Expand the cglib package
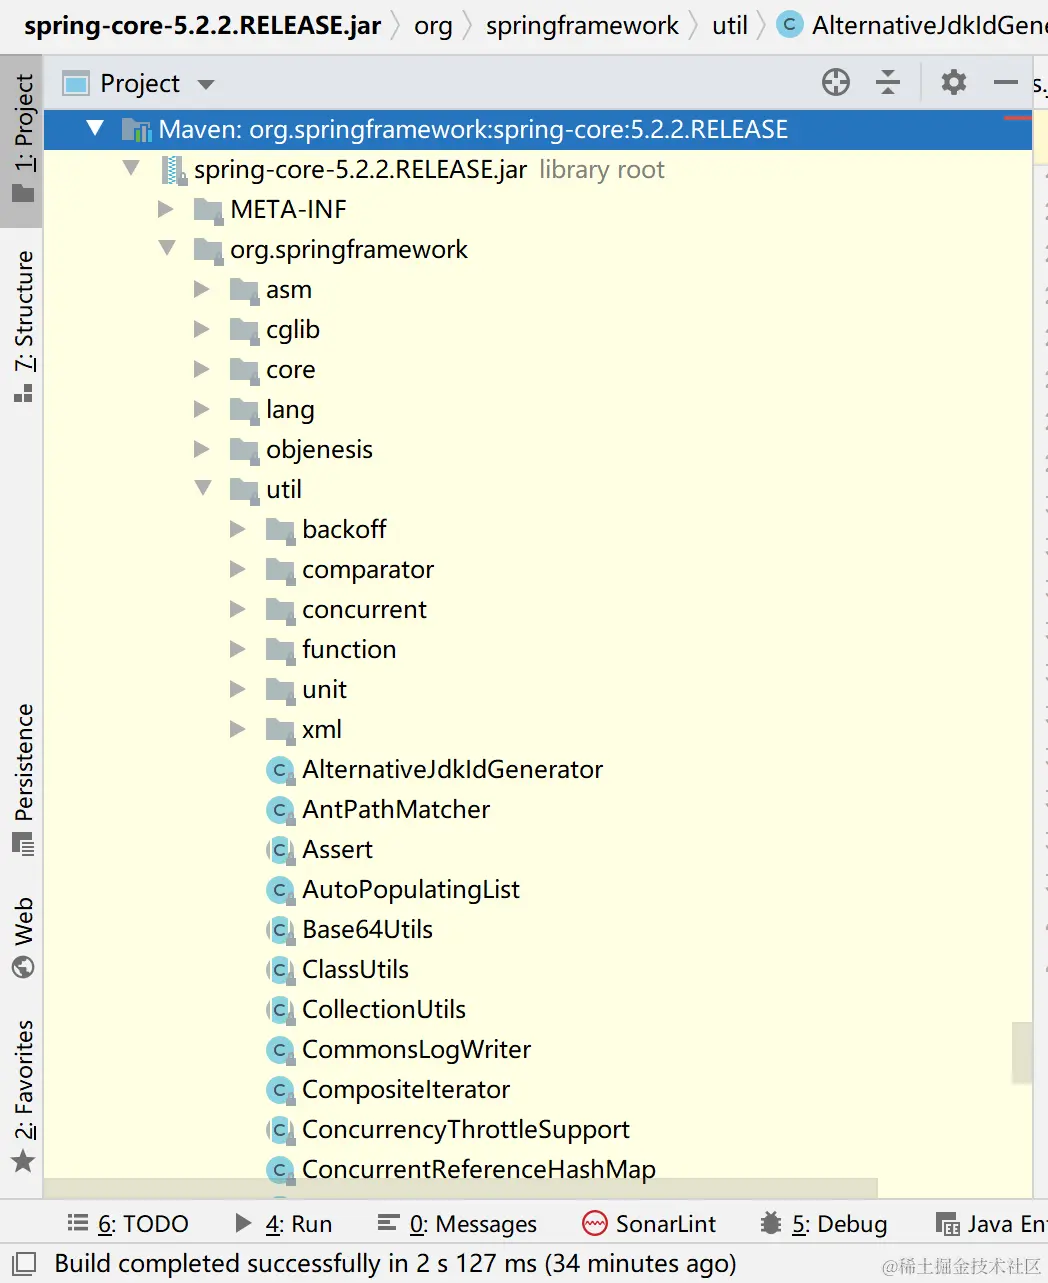The image size is (1048, 1283). tap(202, 329)
